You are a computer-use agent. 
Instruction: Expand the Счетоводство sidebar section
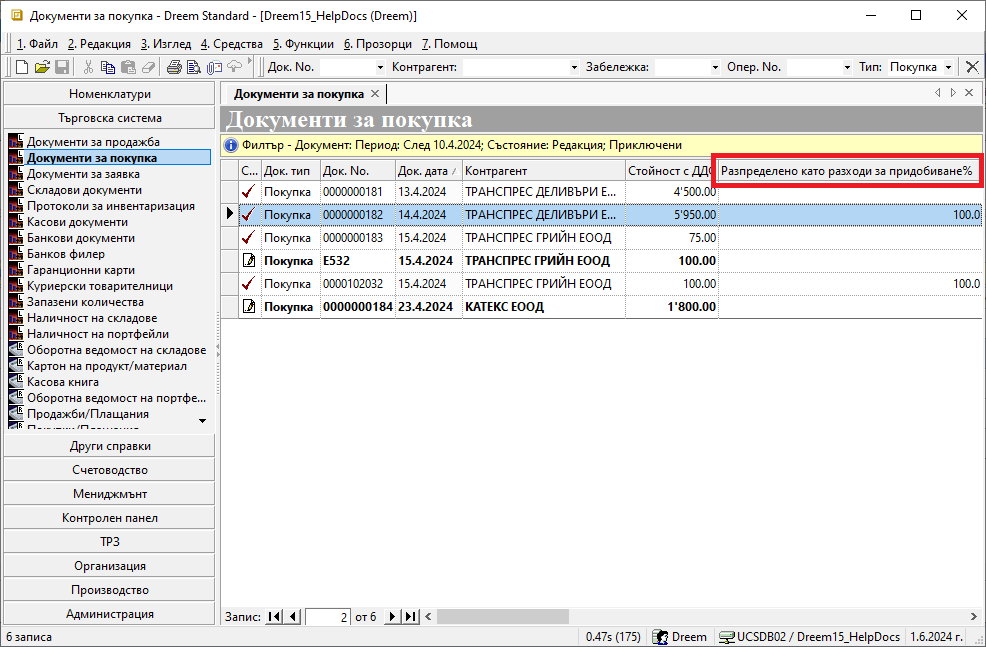point(110,470)
